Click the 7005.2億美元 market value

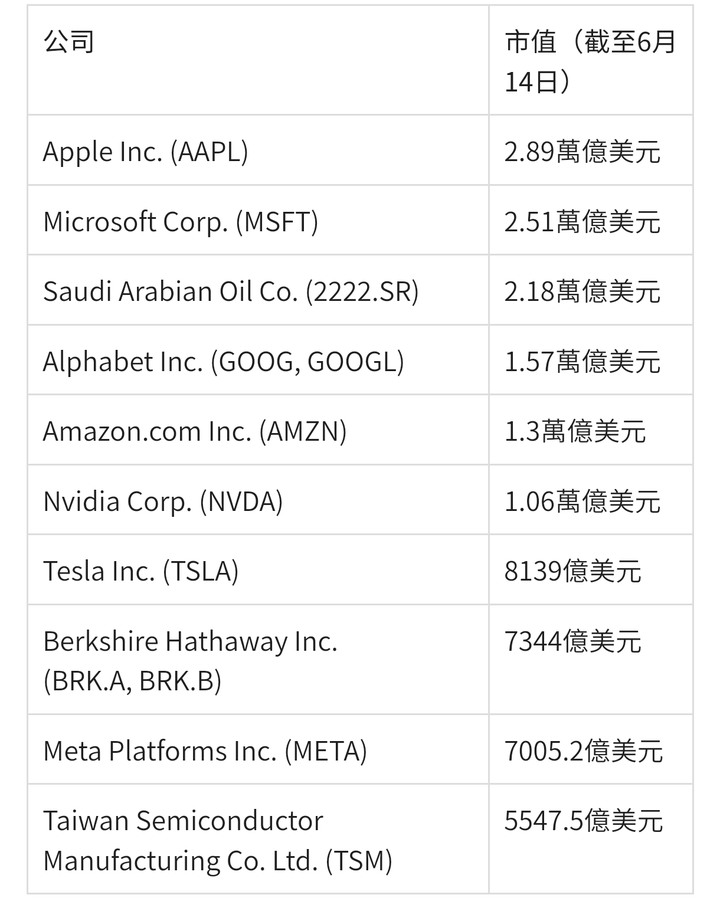(583, 751)
